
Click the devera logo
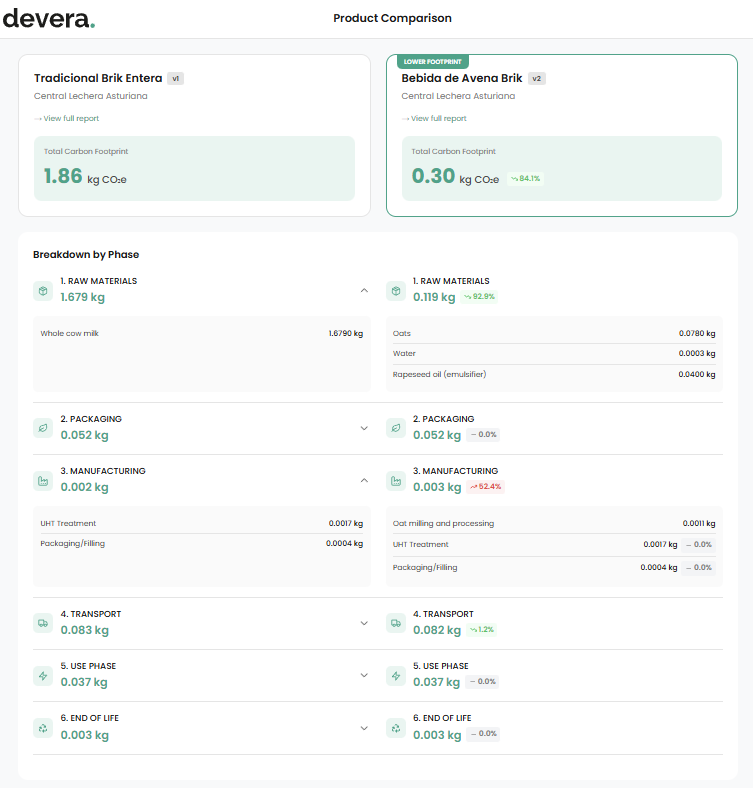pyautogui.click(x=48, y=18)
